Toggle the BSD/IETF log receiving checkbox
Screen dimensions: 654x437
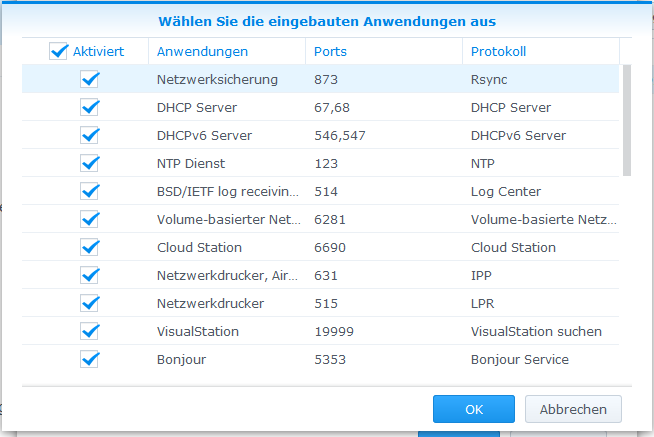[90, 191]
